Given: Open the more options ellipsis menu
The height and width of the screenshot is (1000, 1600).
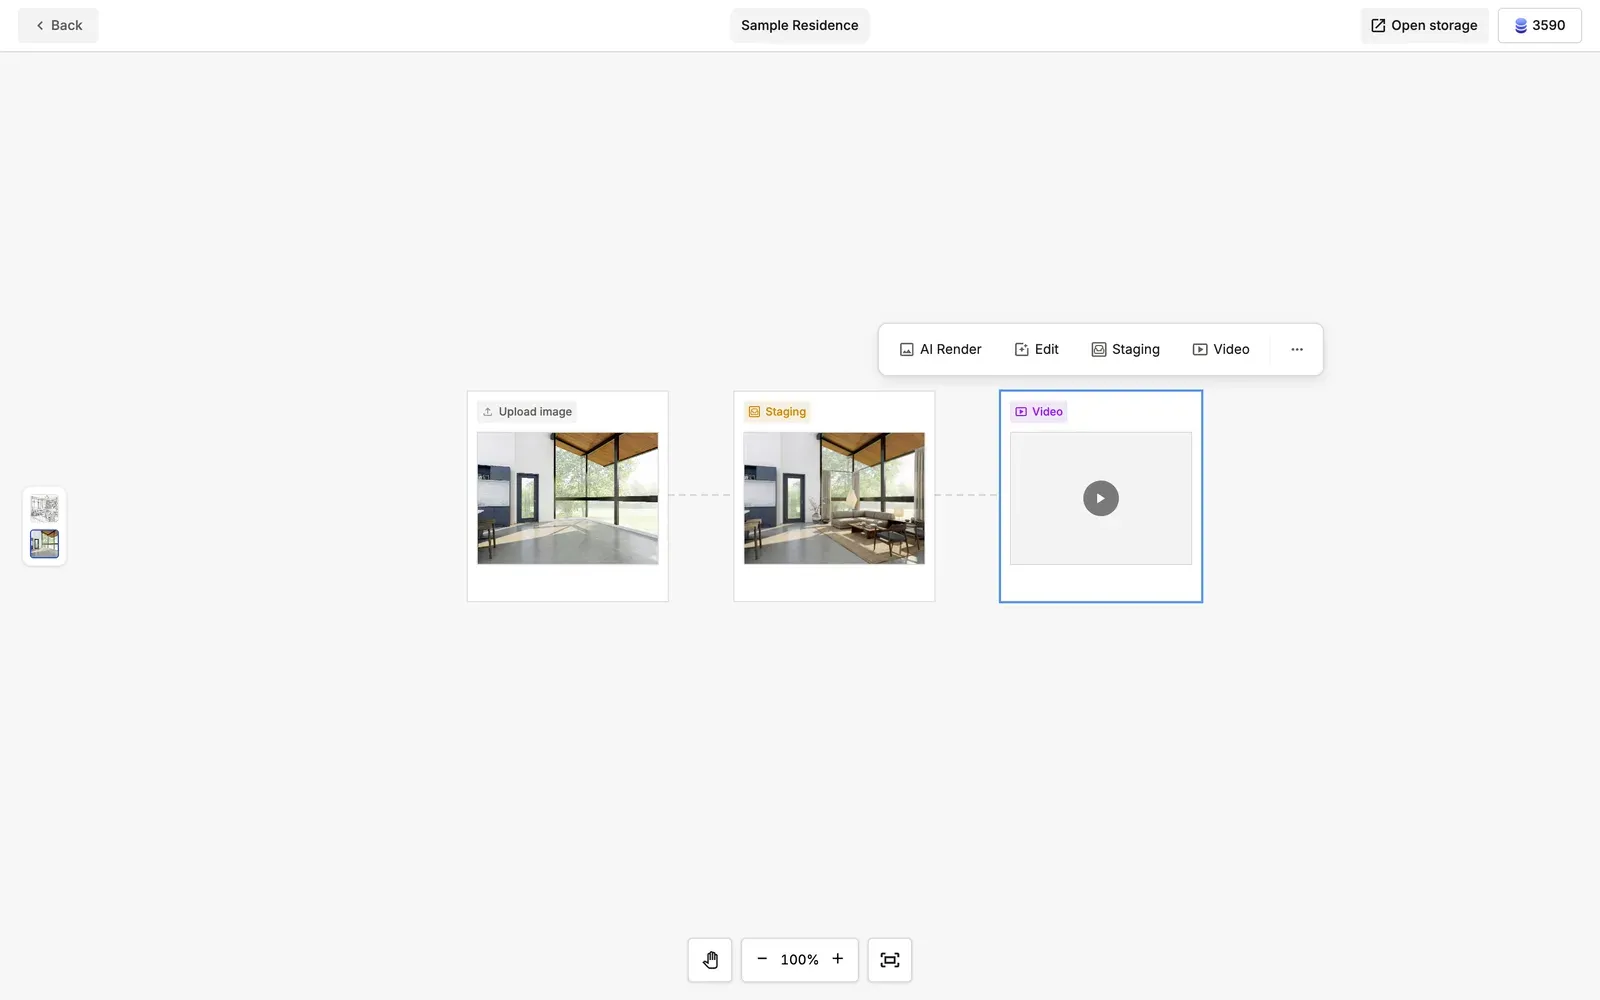Looking at the screenshot, I should point(1297,349).
